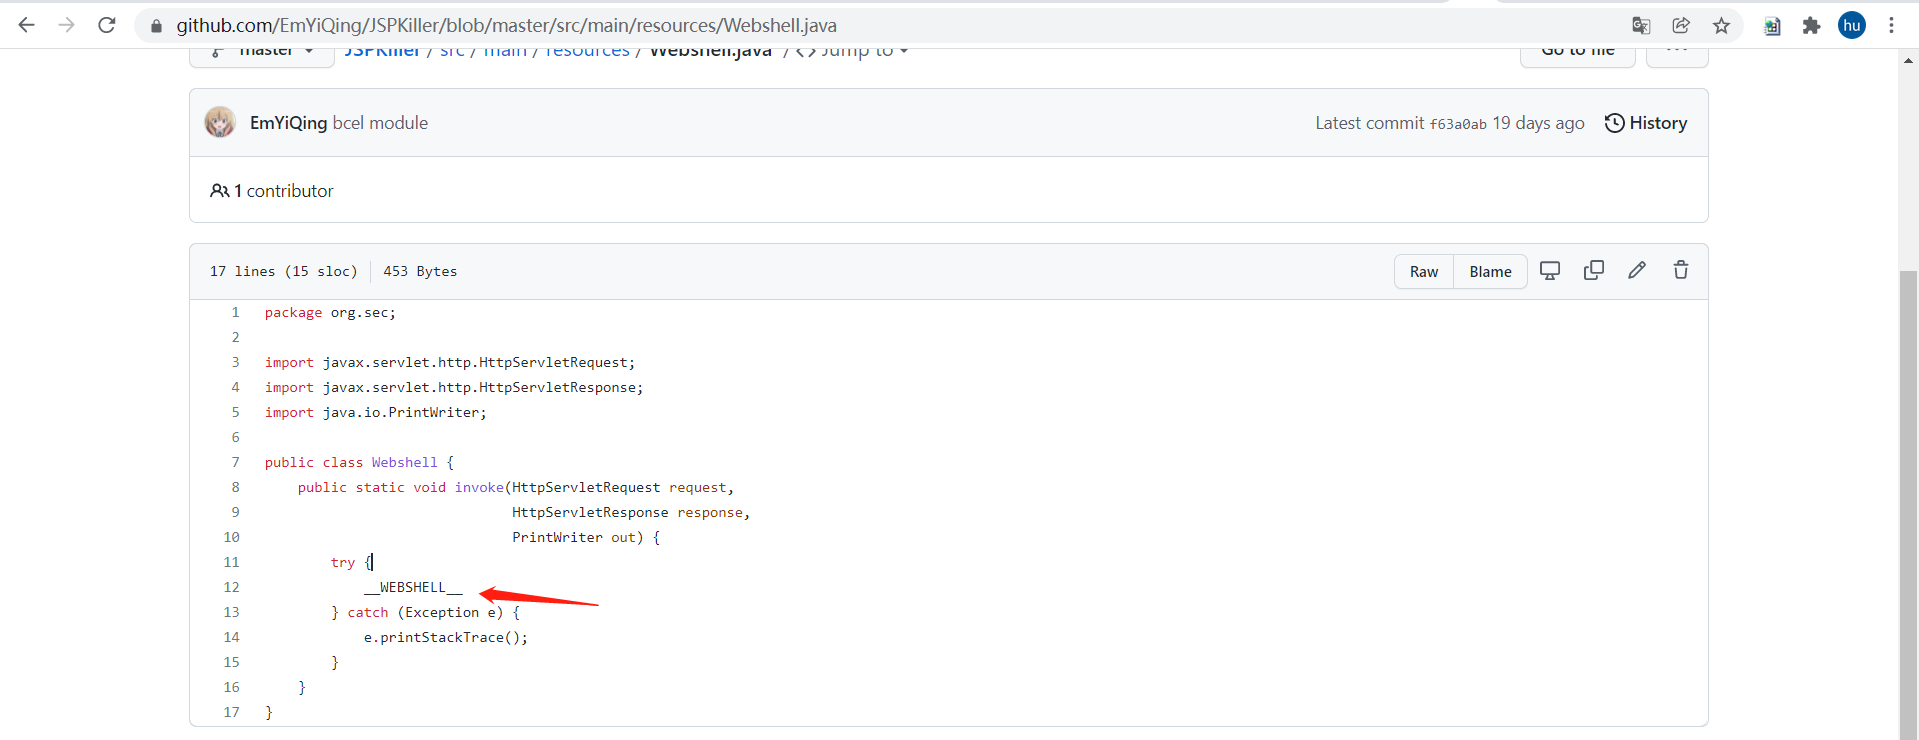Bookmark this page with the star icon
The image size is (1919, 740).
tap(1721, 26)
